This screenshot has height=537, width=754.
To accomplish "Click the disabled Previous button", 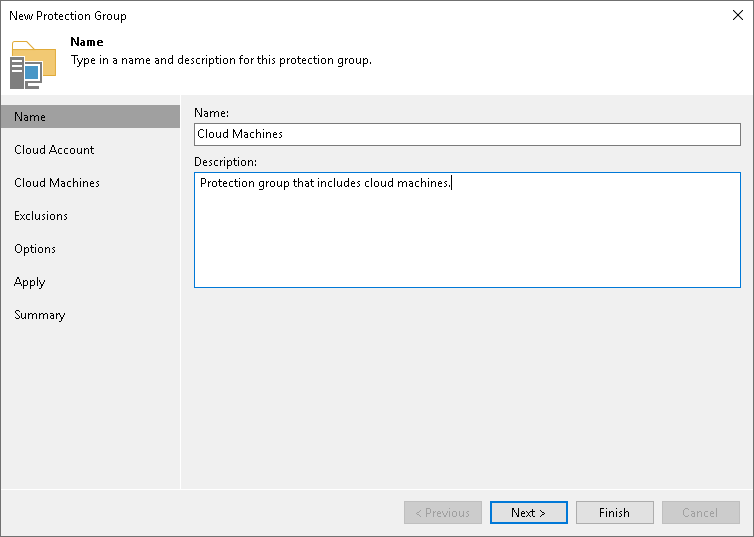I will [x=443, y=512].
